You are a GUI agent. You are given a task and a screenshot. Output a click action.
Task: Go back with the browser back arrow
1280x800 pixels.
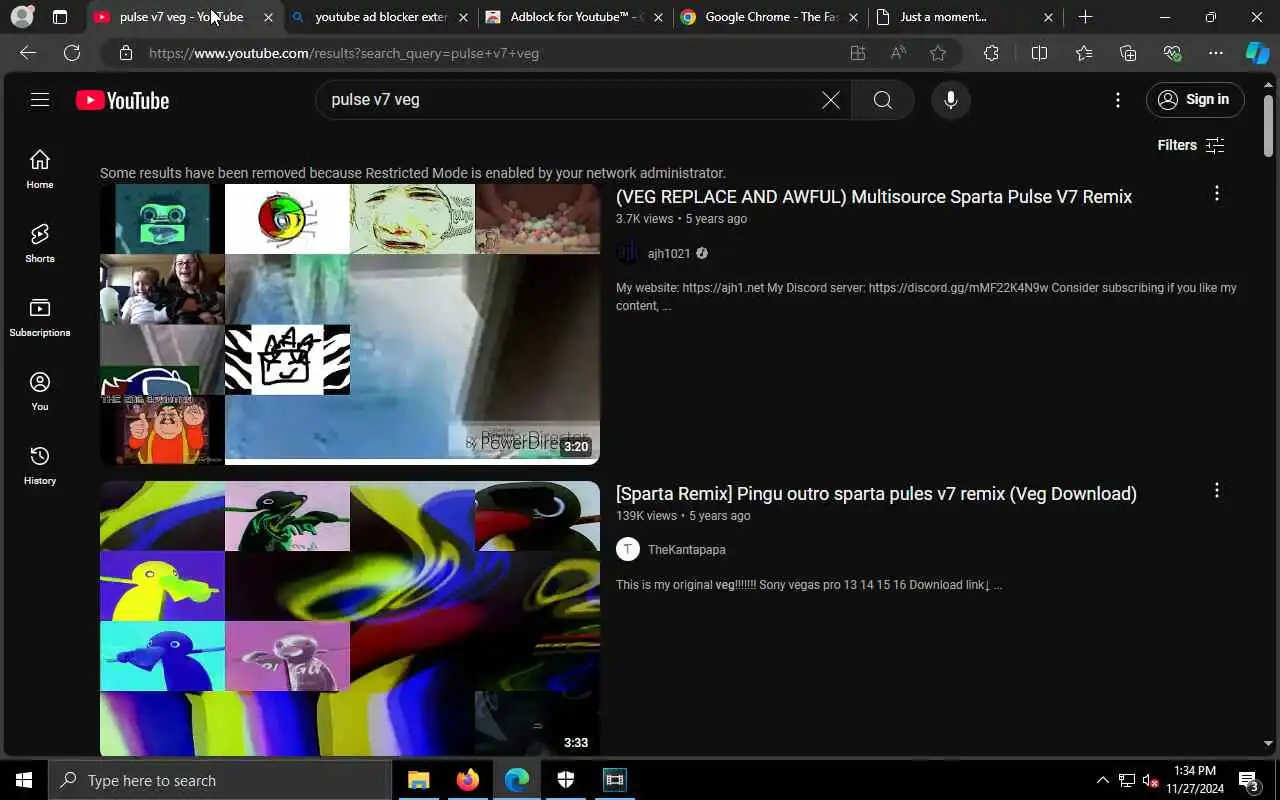coord(28,53)
